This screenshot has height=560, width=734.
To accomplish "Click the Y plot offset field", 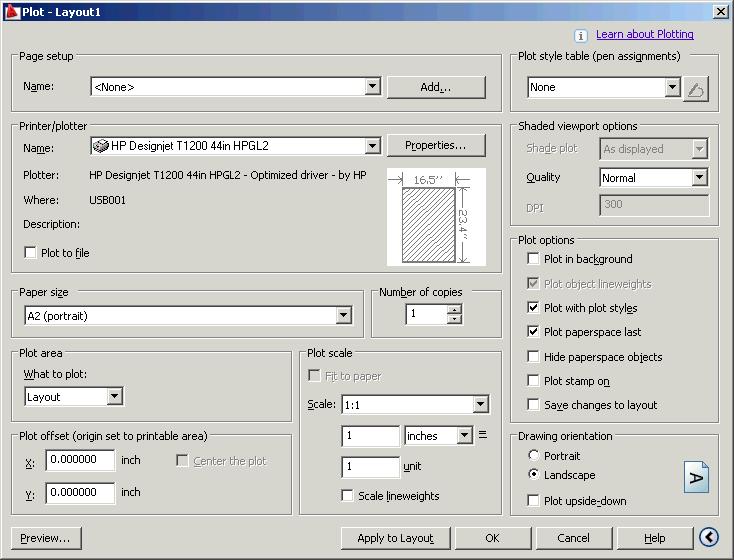I will tap(80, 493).
